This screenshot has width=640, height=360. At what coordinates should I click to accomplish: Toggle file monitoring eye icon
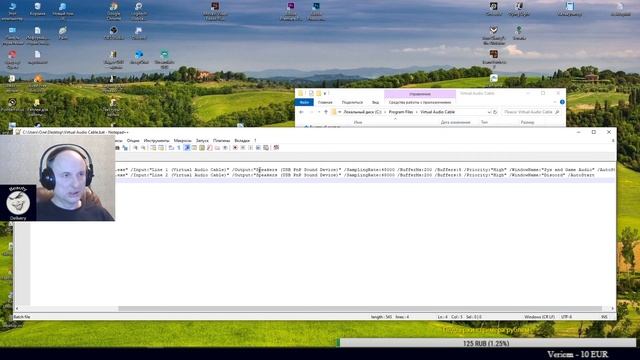coord(225,148)
